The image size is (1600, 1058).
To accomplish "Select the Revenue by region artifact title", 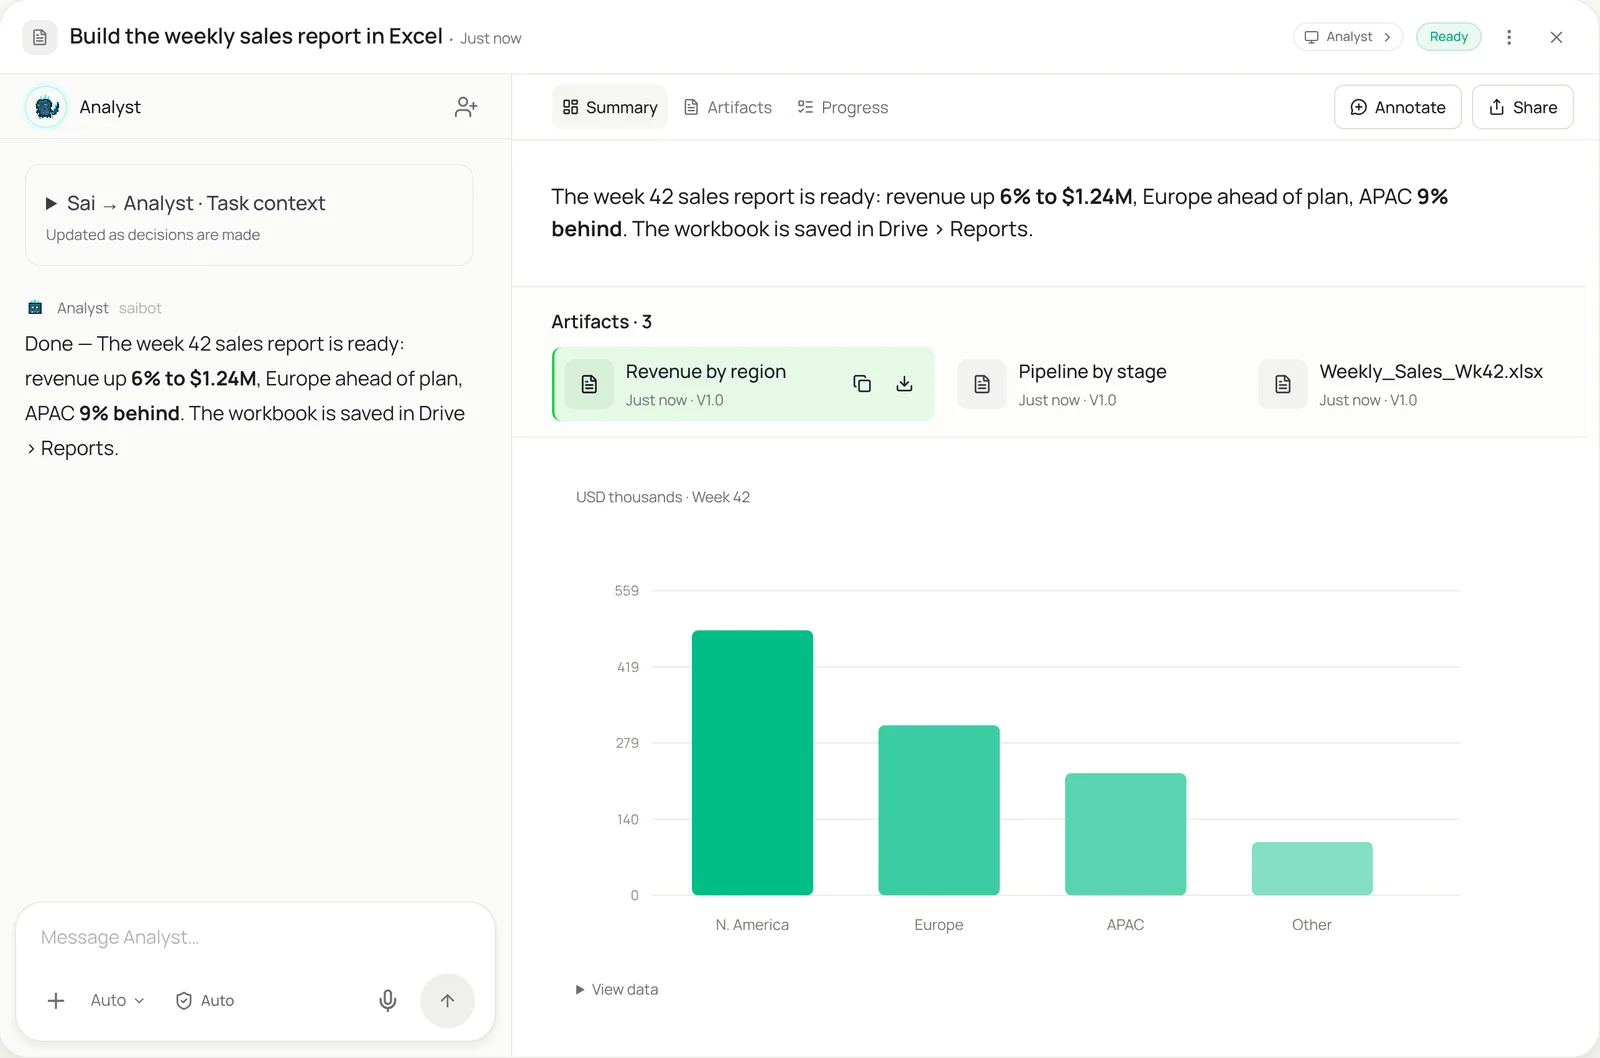I will point(706,371).
